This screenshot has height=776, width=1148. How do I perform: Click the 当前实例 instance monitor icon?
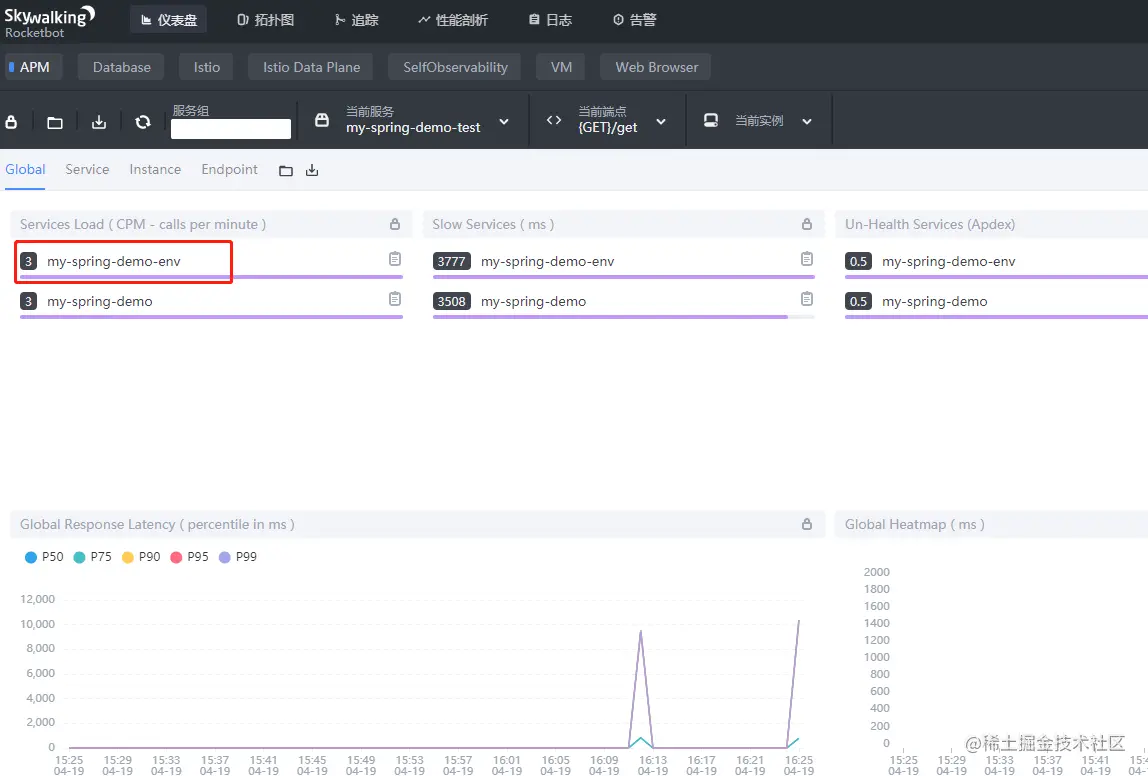[711, 120]
